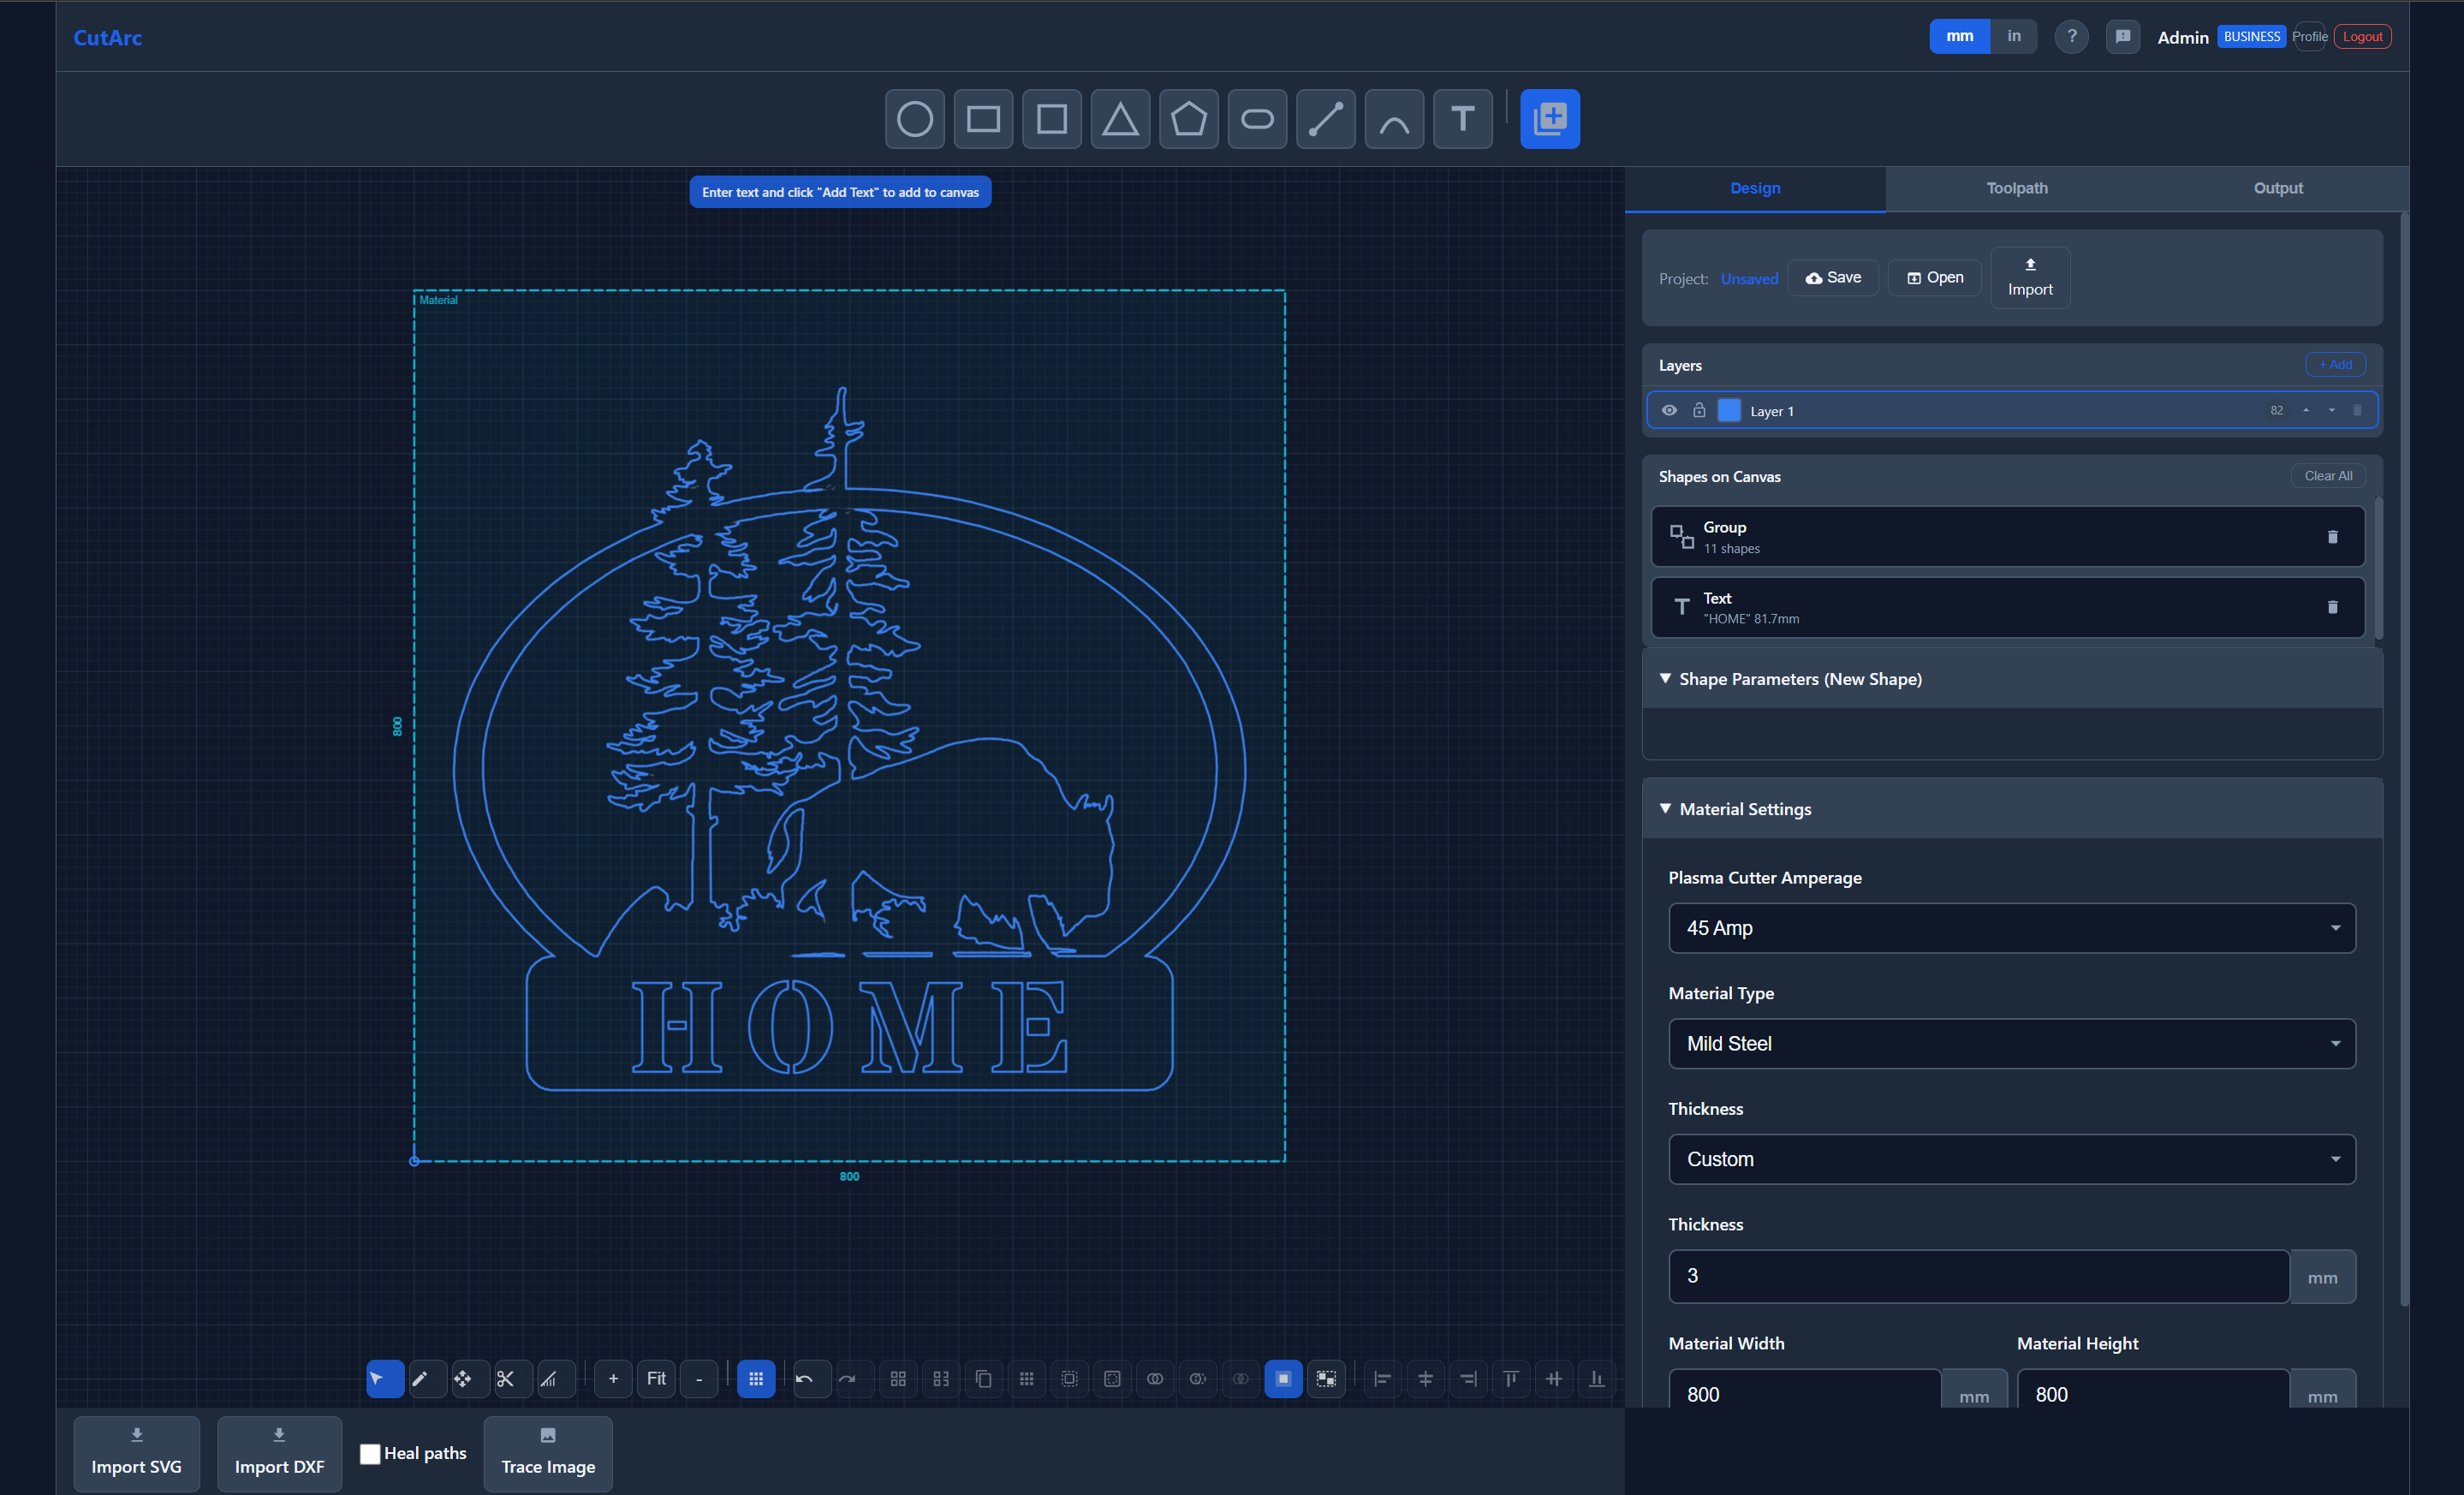
Task: Open the Output tab
Action: click(2278, 188)
